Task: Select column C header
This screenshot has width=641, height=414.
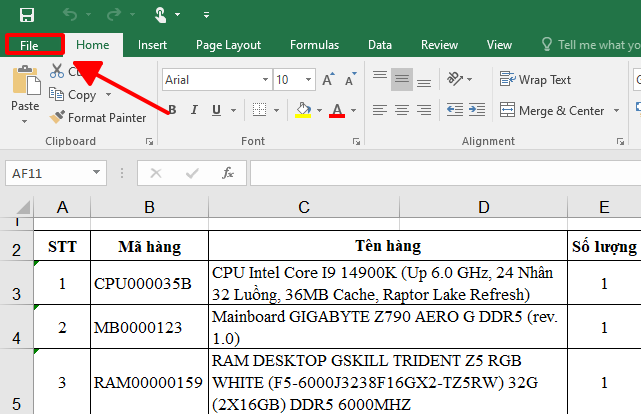Action: tap(304, 207)
